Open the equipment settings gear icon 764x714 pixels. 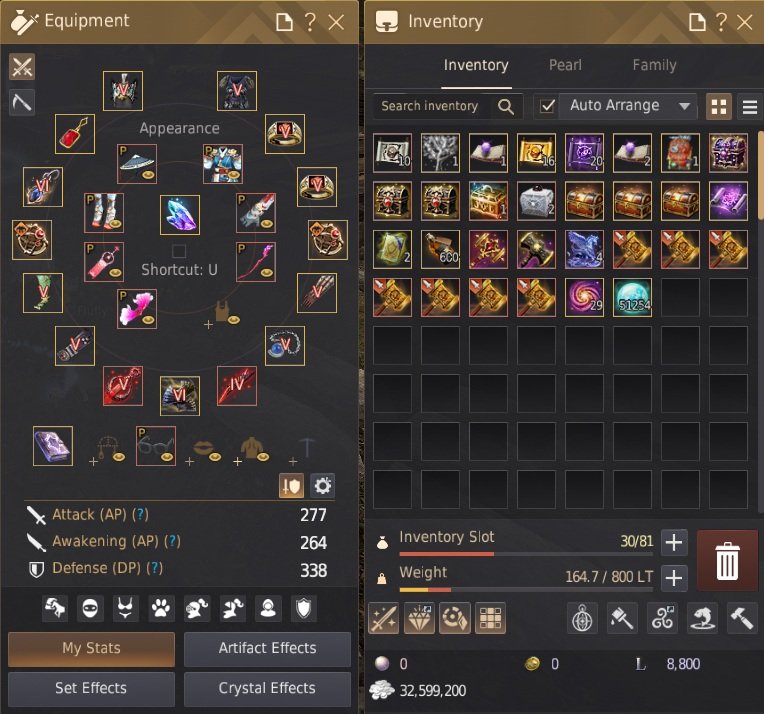[322, 485]
